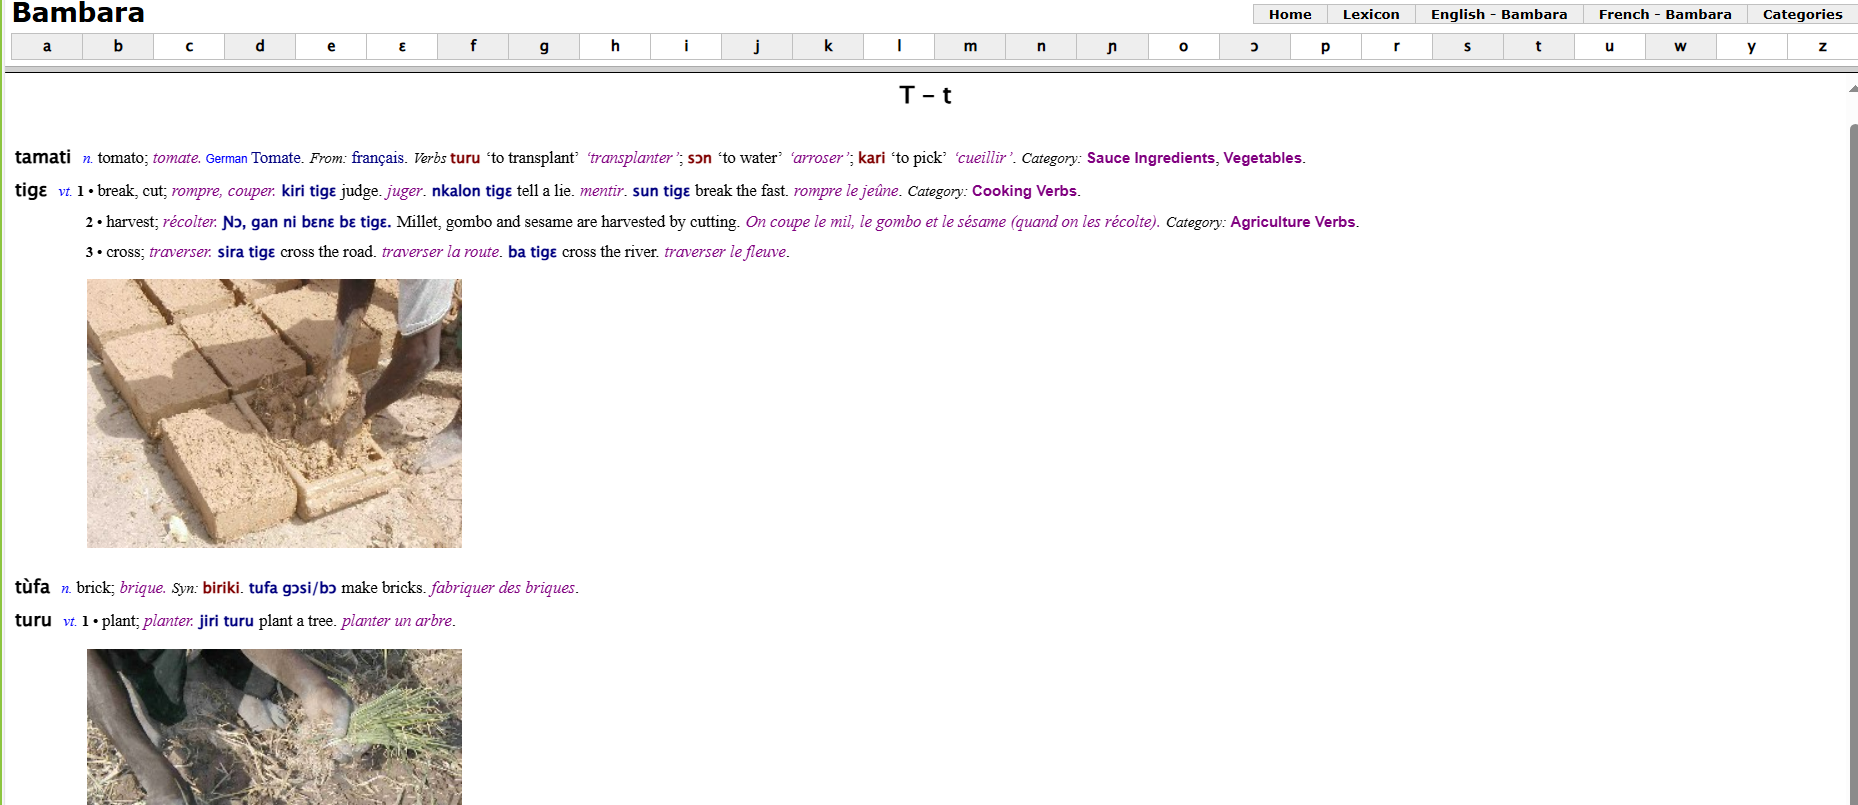
Task: Jump to letter p entries
Action: pos(1325,46)
